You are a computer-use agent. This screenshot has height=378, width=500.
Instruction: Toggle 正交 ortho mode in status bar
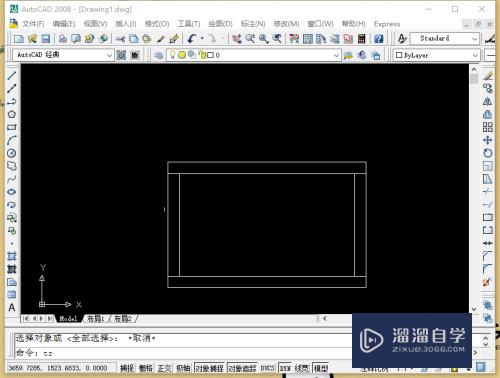tap(164, 368)
